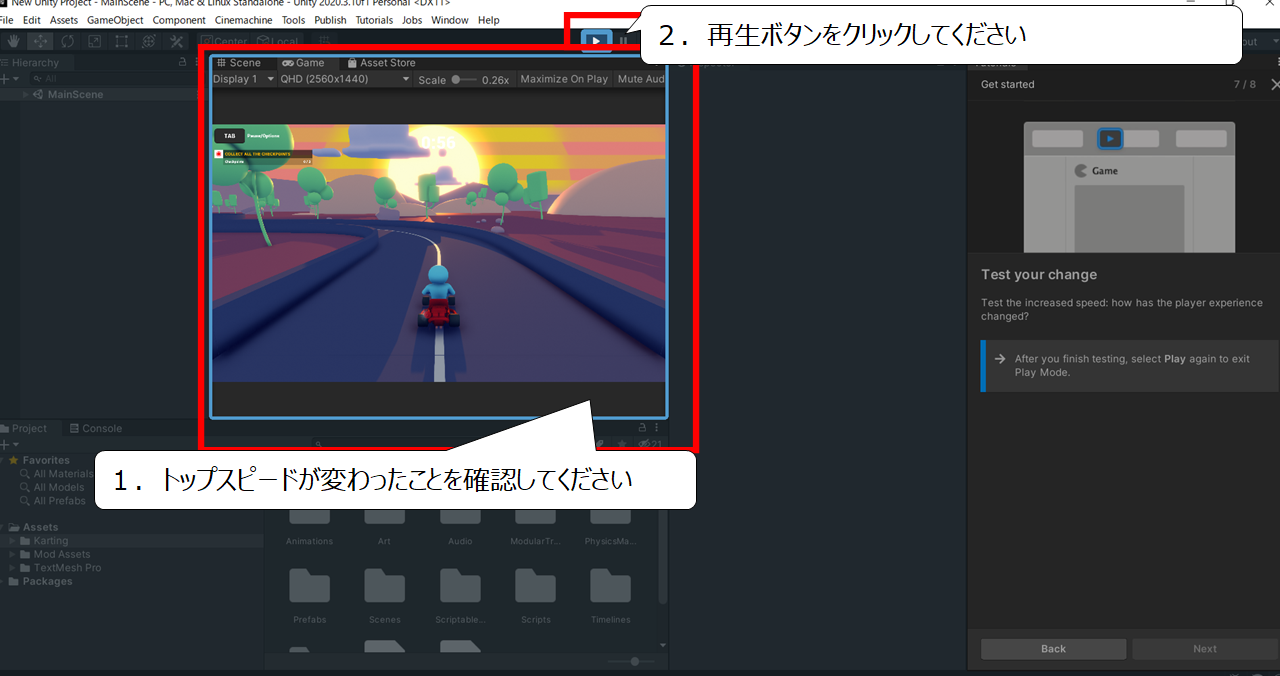Select All Materials under Favorites
The height and width of the screenshot is (676, 1280).
(58, 474)
